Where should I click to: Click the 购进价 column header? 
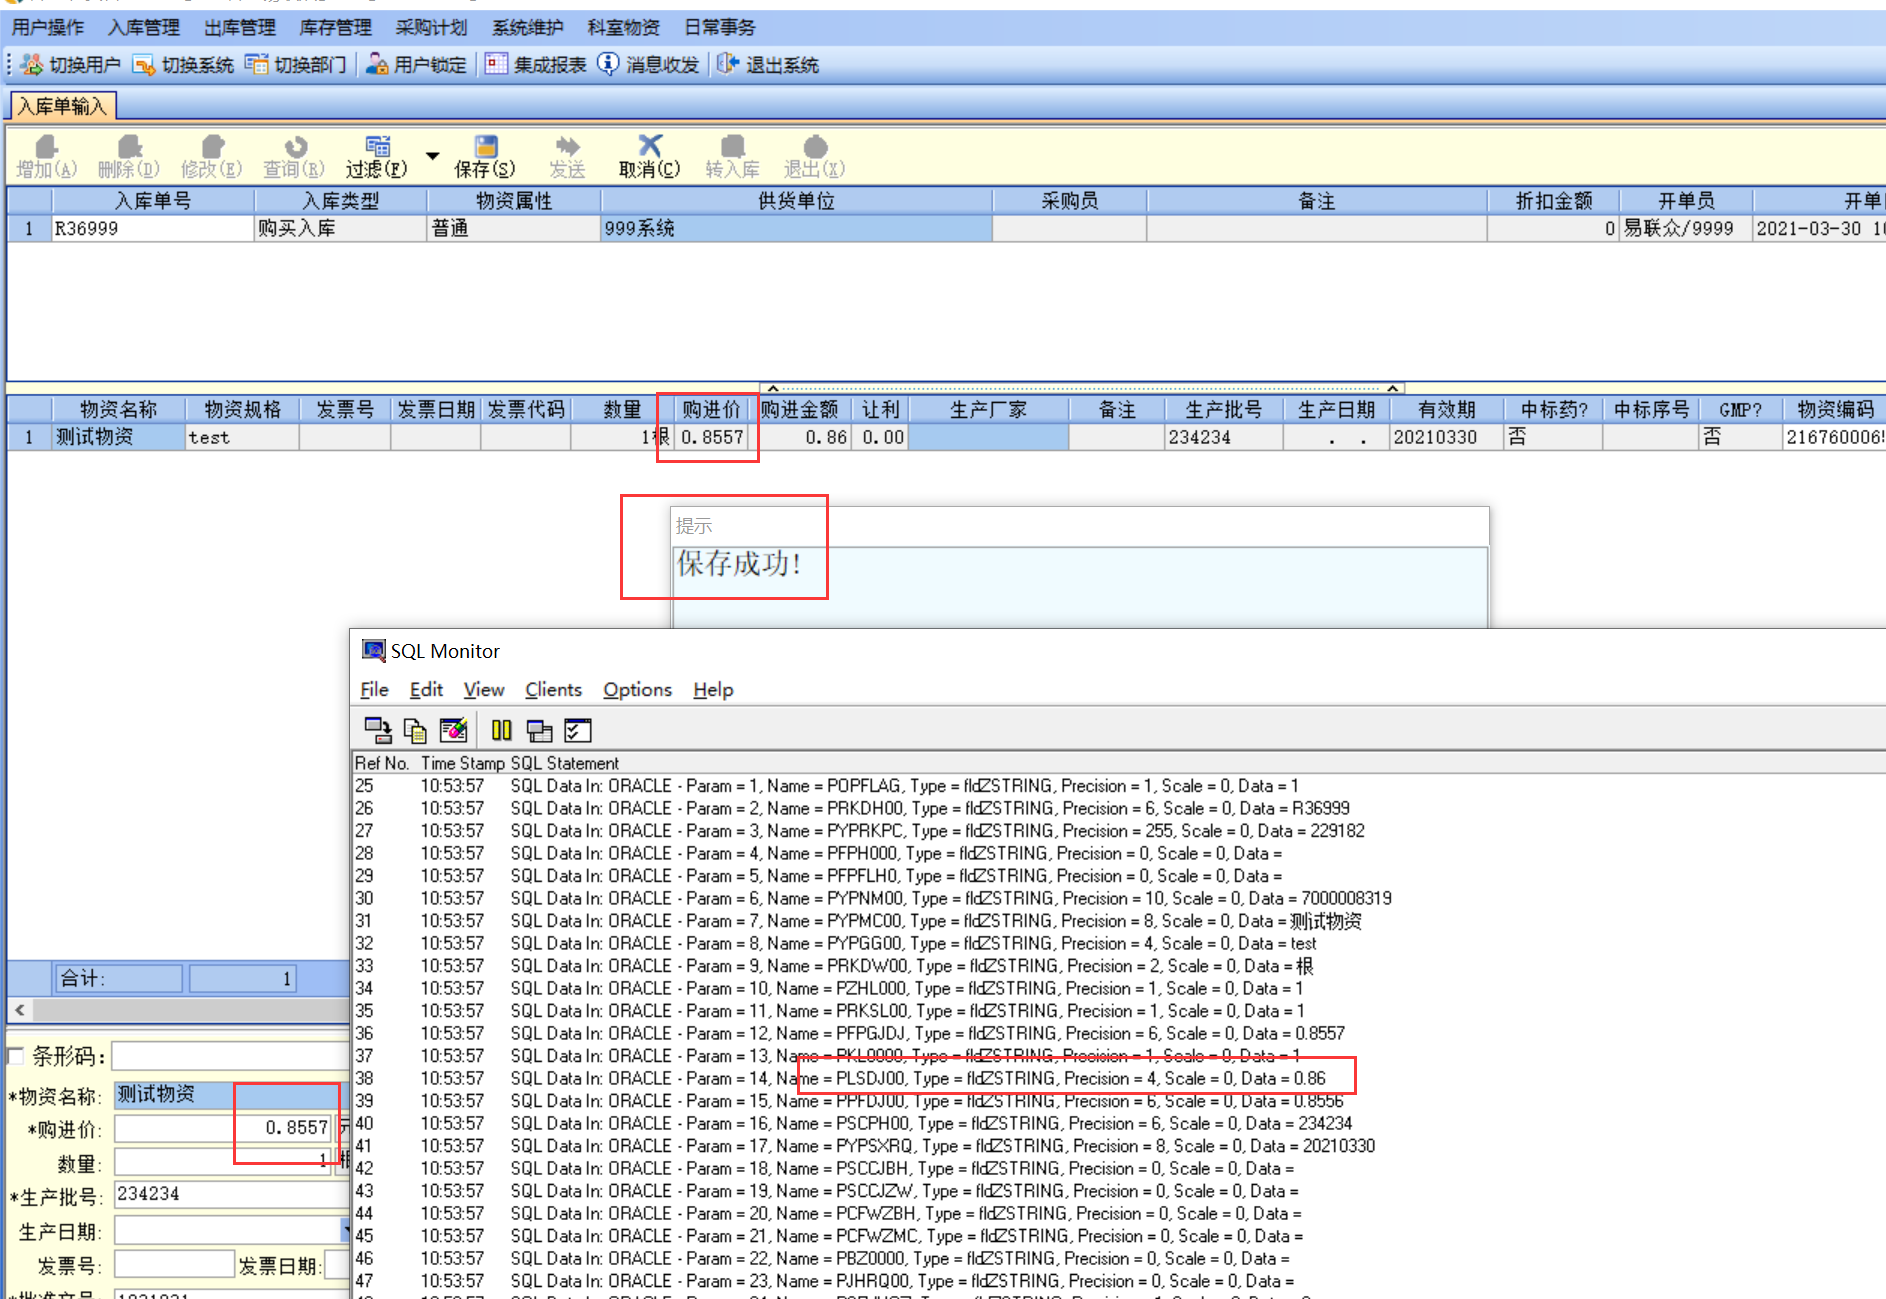[711, 410]
